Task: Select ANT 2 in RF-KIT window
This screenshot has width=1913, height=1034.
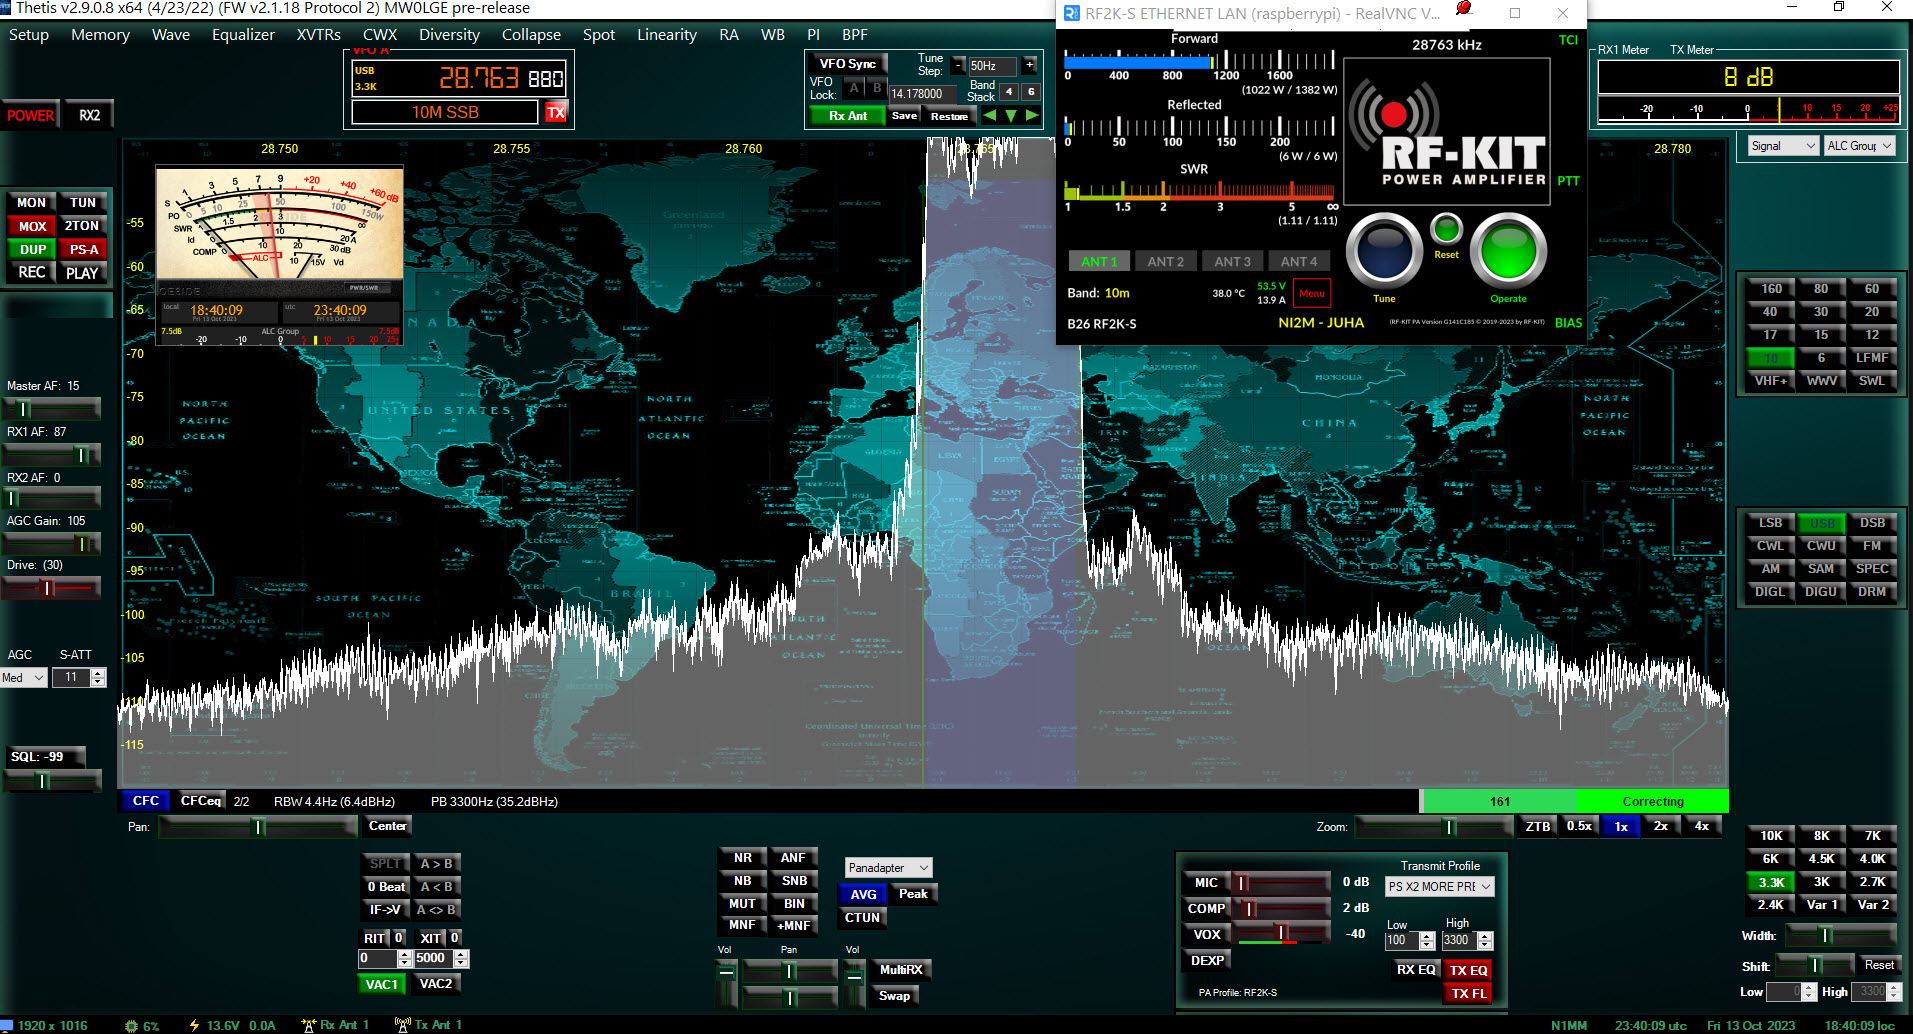Action: (1165, 262)
